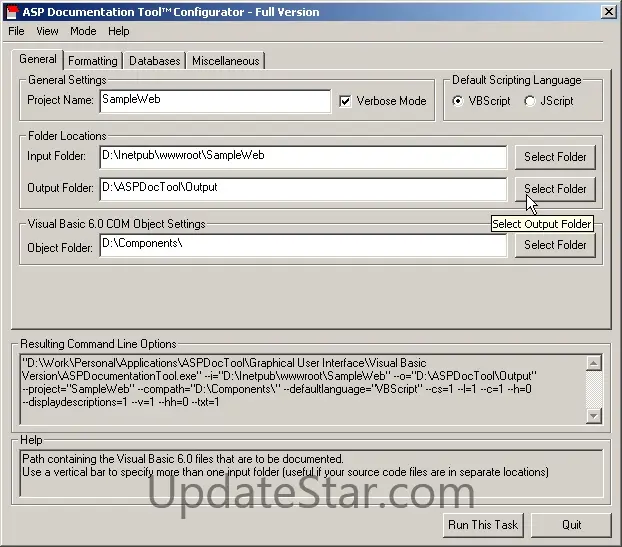Switch to the General tab

38,59
